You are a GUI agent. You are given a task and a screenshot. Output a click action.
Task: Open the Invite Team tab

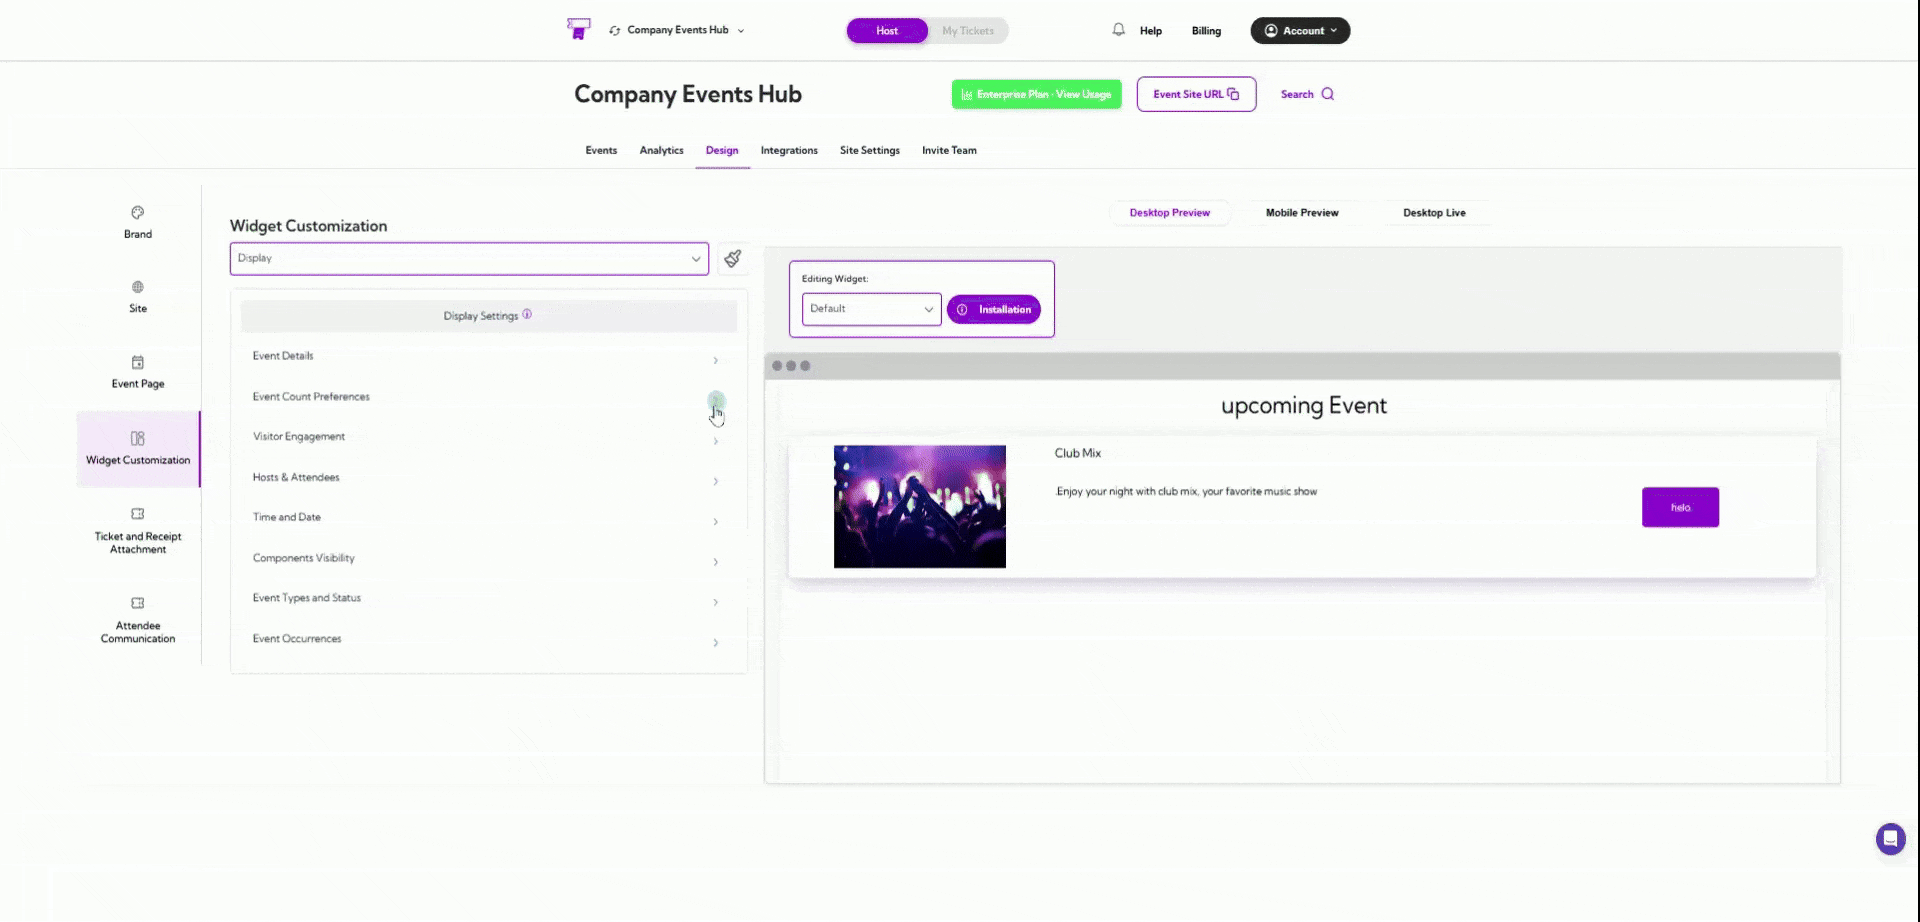click(x=949, y=150)
